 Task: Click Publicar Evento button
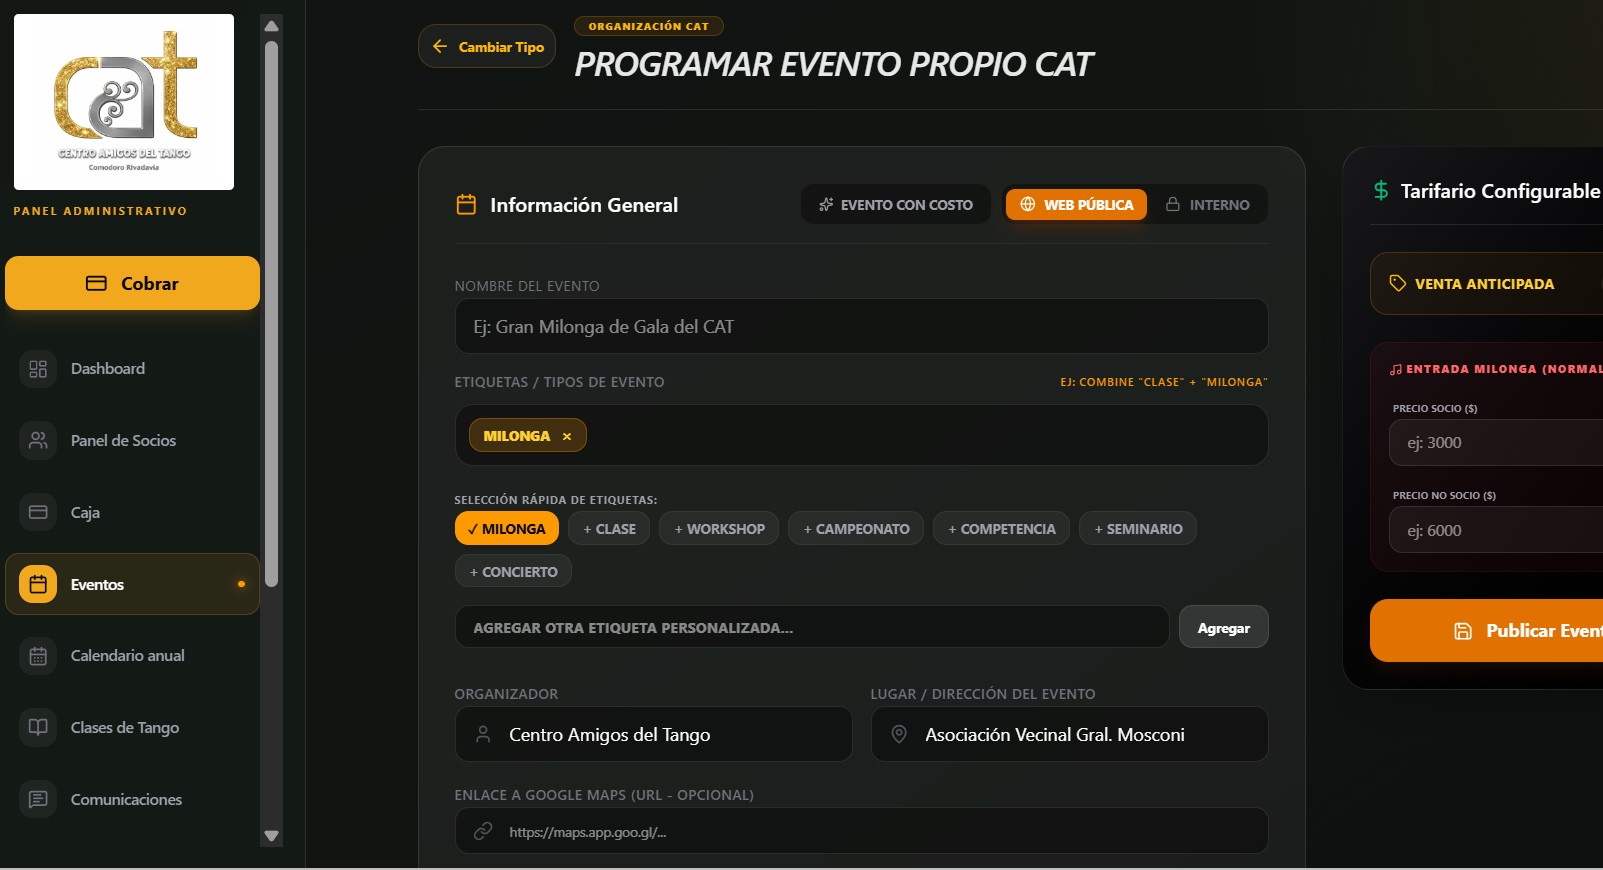coord(1486,630)
